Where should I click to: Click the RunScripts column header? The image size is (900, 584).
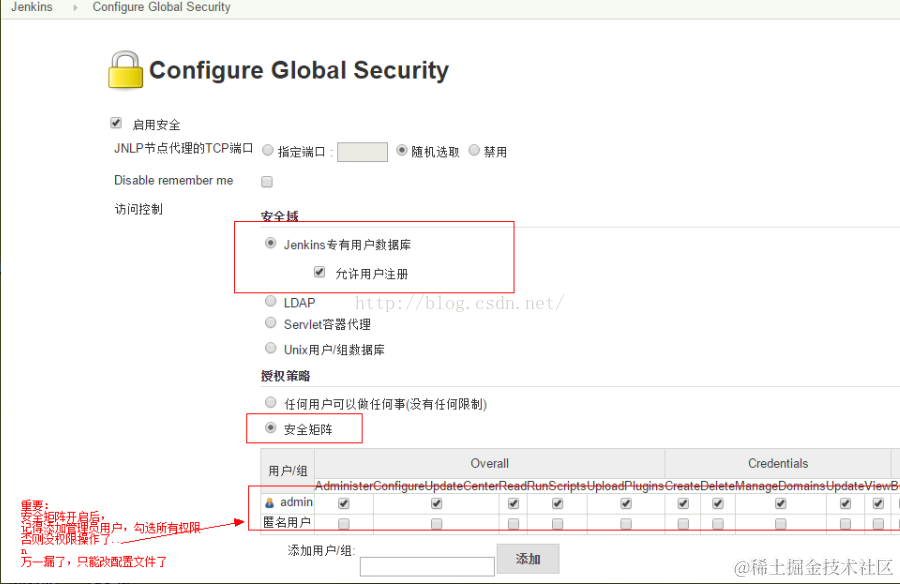tap(557, 486)
